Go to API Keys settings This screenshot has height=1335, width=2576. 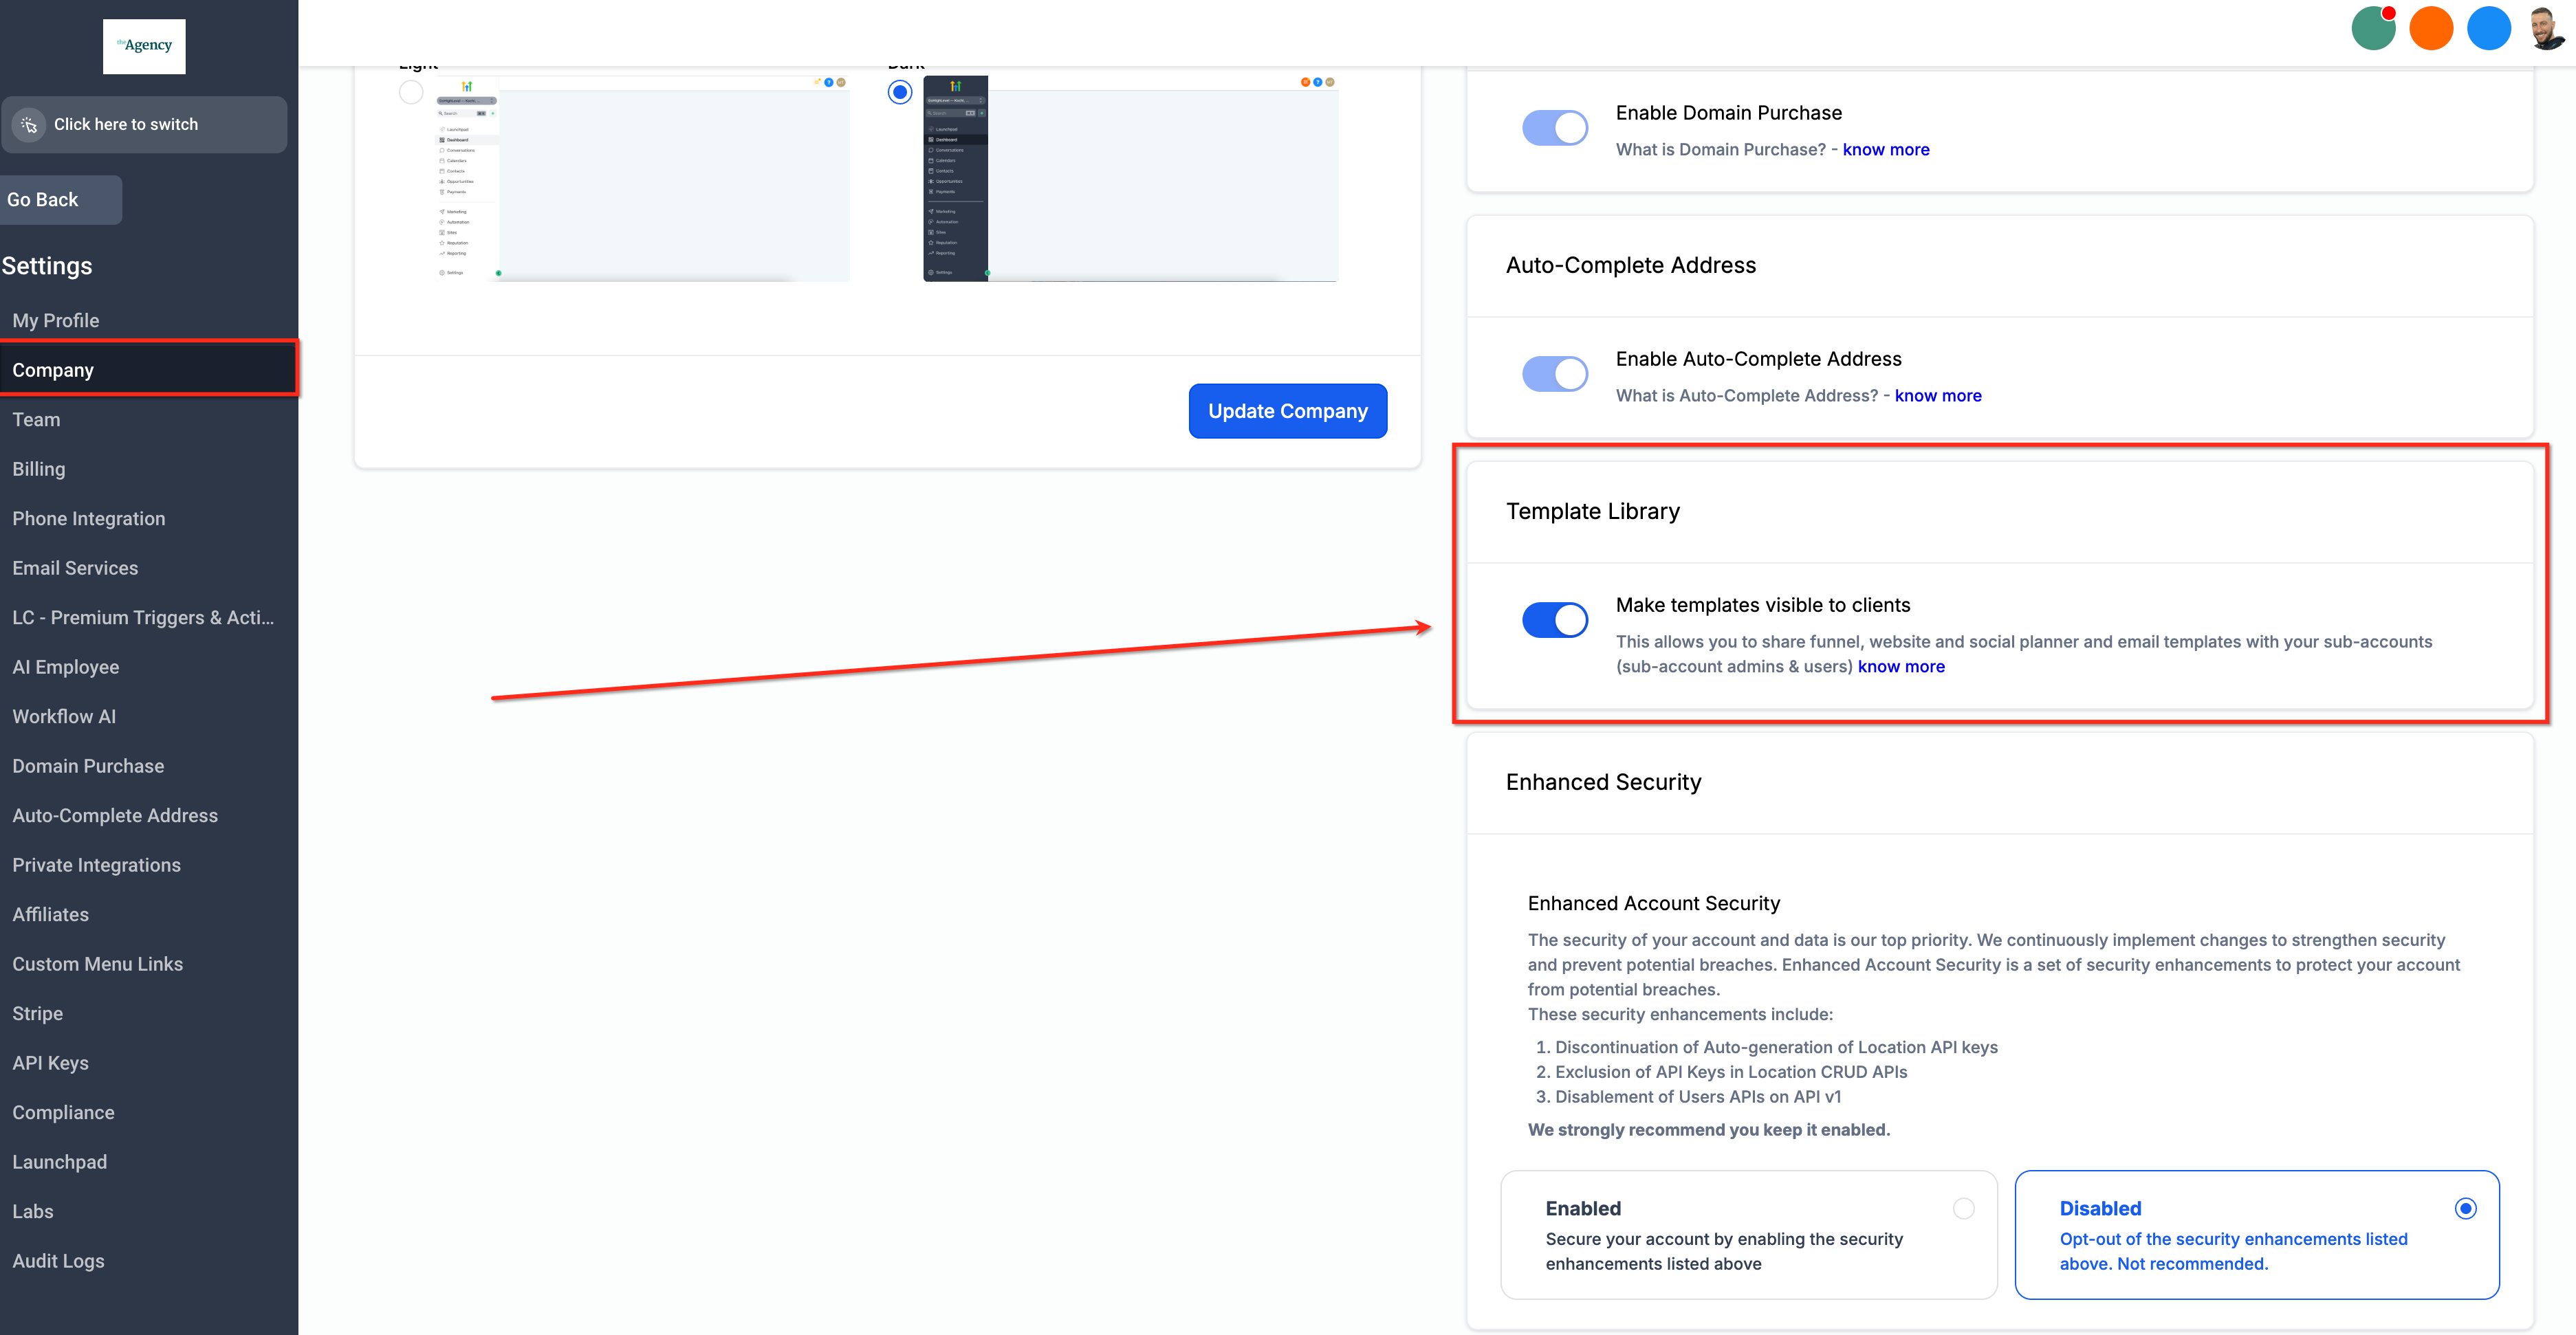click(50, 1063)
